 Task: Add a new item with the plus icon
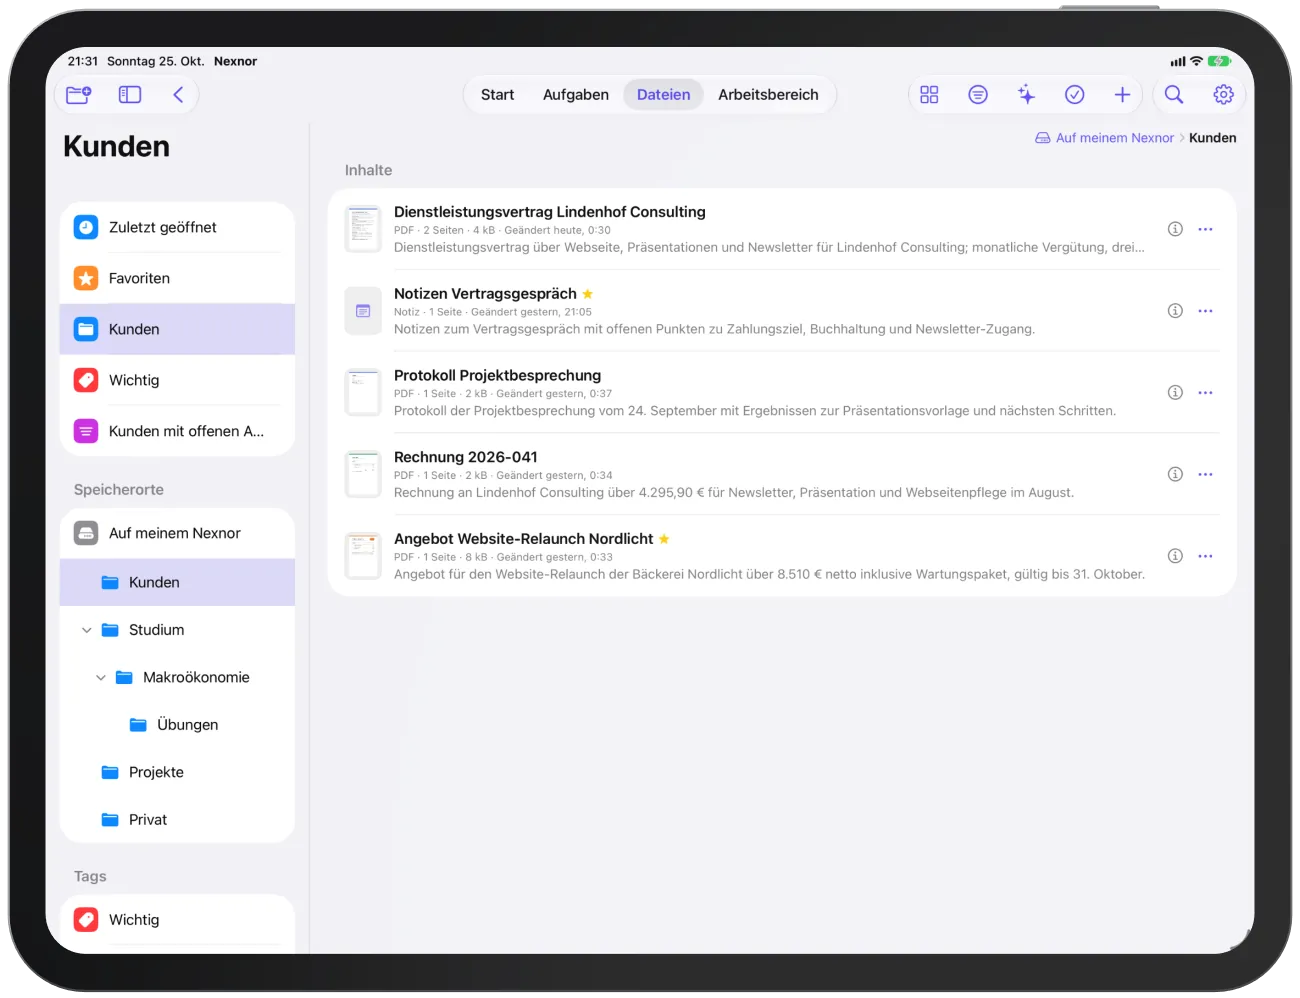click(1122, 95)
